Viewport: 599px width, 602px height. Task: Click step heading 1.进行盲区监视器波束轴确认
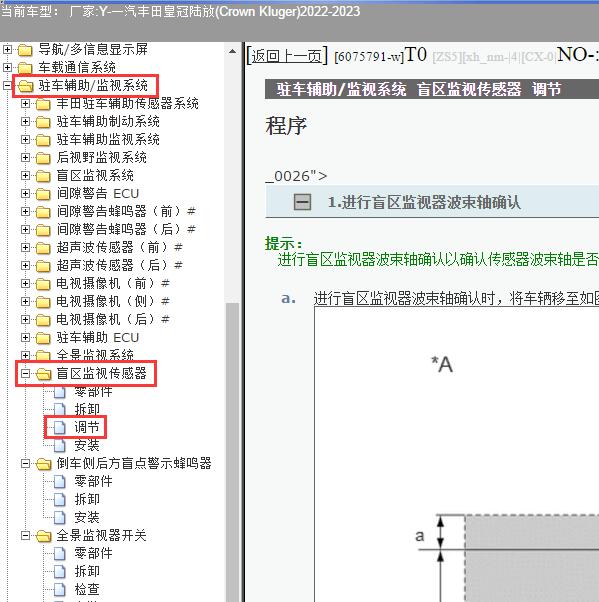click(x=424, y=202)
